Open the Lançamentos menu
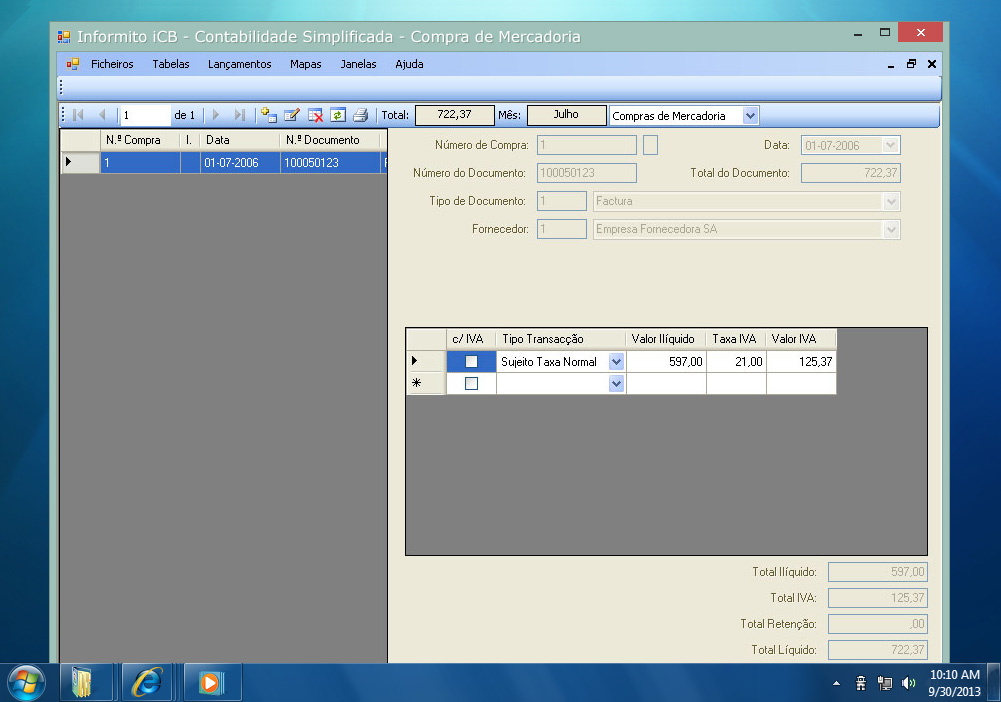1001x702 pixels. [x=239, y=64]
